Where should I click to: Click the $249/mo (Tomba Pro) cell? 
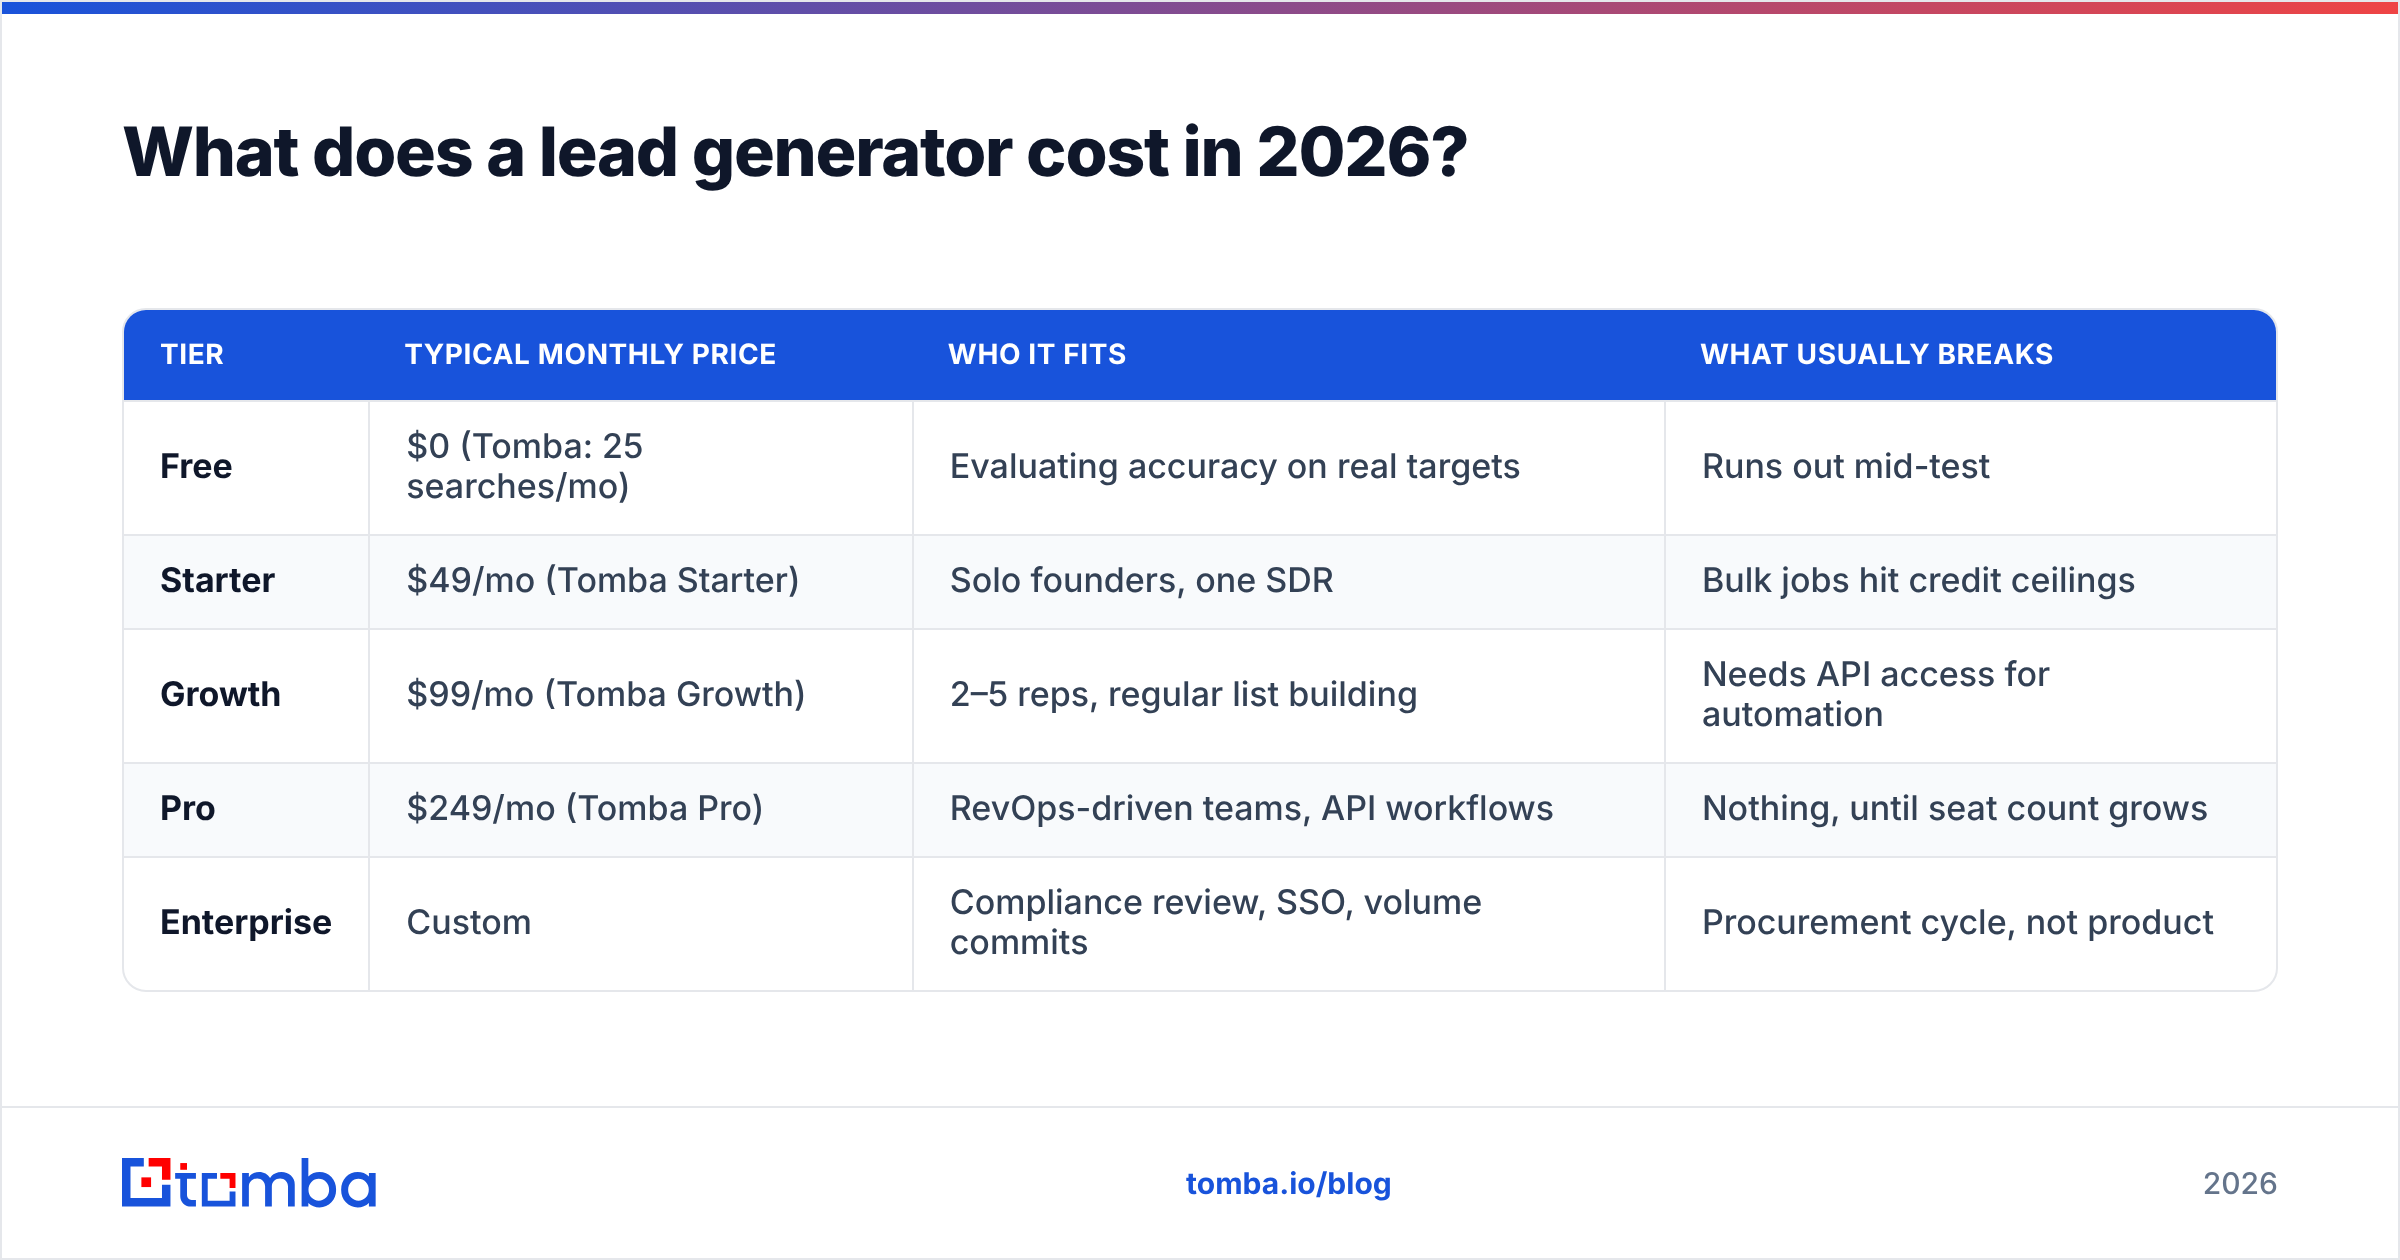(641, 809)
